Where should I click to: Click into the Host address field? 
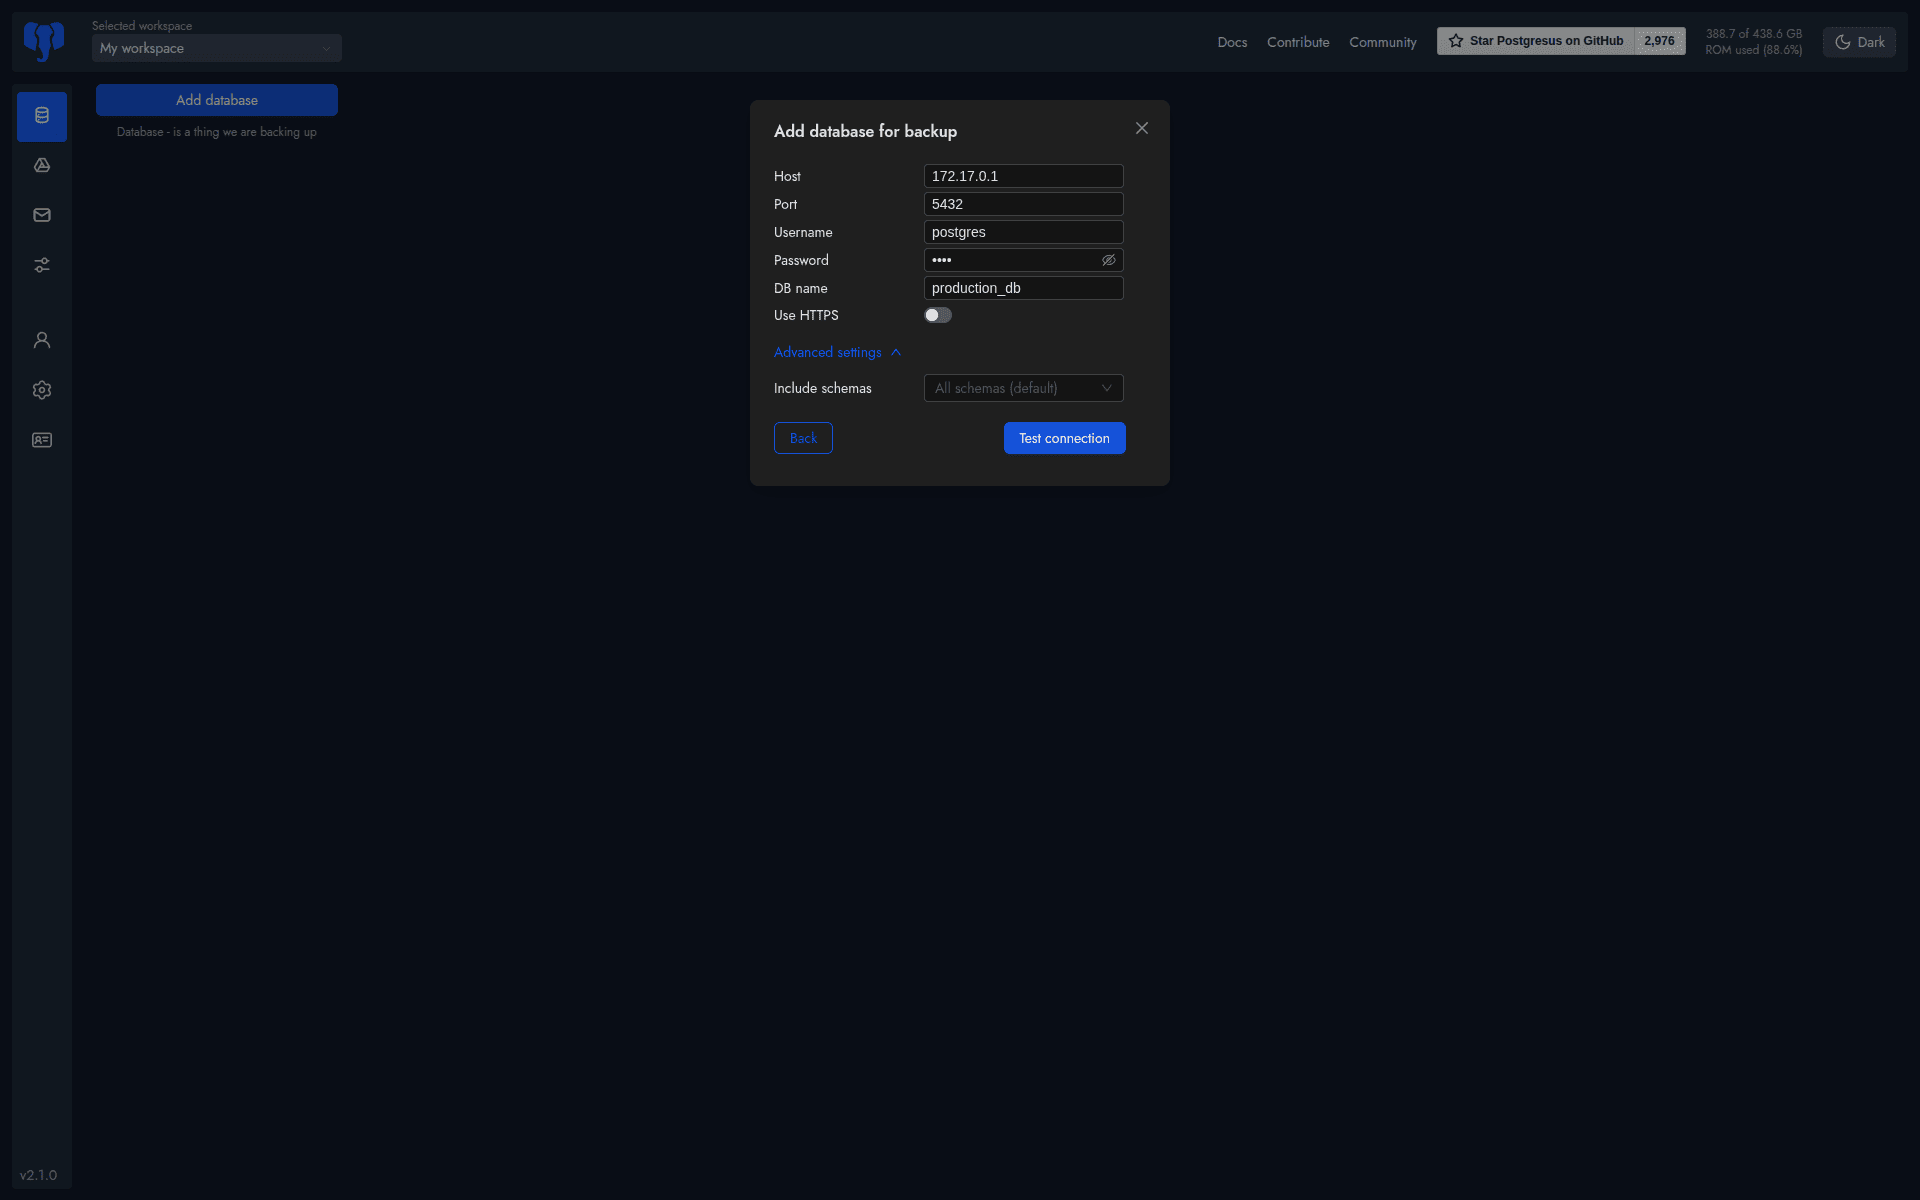pyautogui.click(x=1022, y=176)
